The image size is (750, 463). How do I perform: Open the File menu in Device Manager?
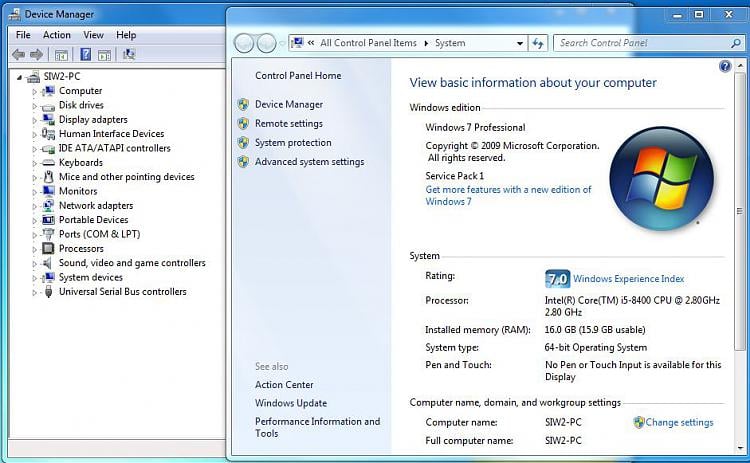23,35
